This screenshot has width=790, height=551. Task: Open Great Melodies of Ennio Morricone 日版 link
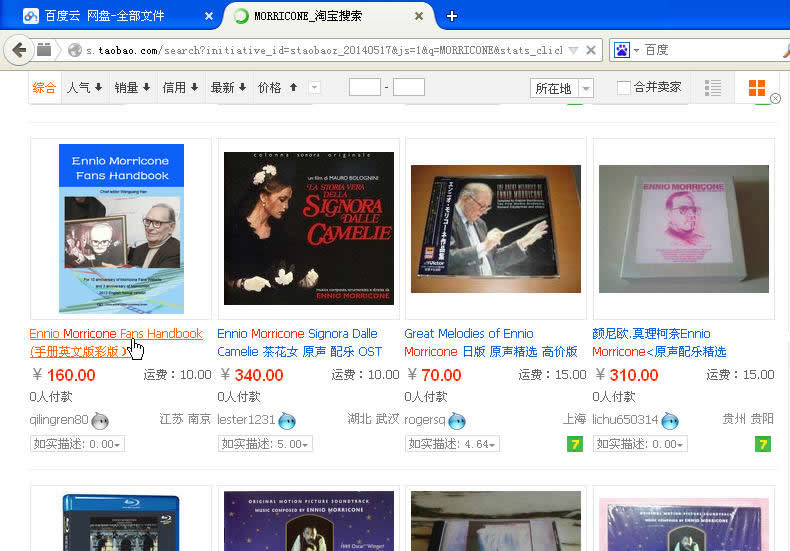click(491, 342)
